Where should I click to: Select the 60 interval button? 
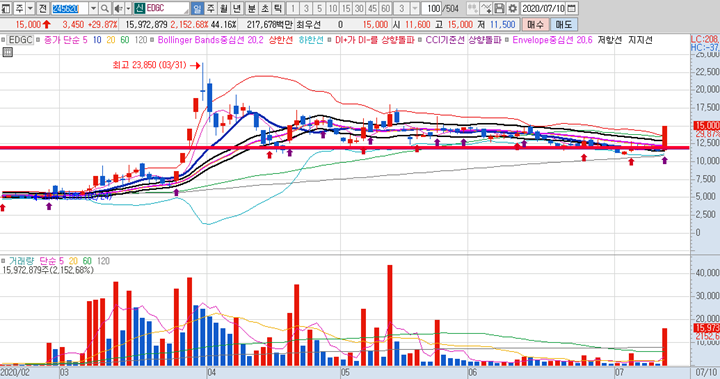tap(386, 8)
